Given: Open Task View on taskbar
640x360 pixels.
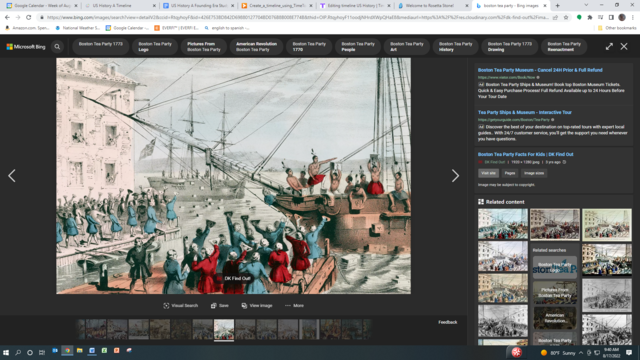Looking at the screenshot, I should click(x=42, y=352).
